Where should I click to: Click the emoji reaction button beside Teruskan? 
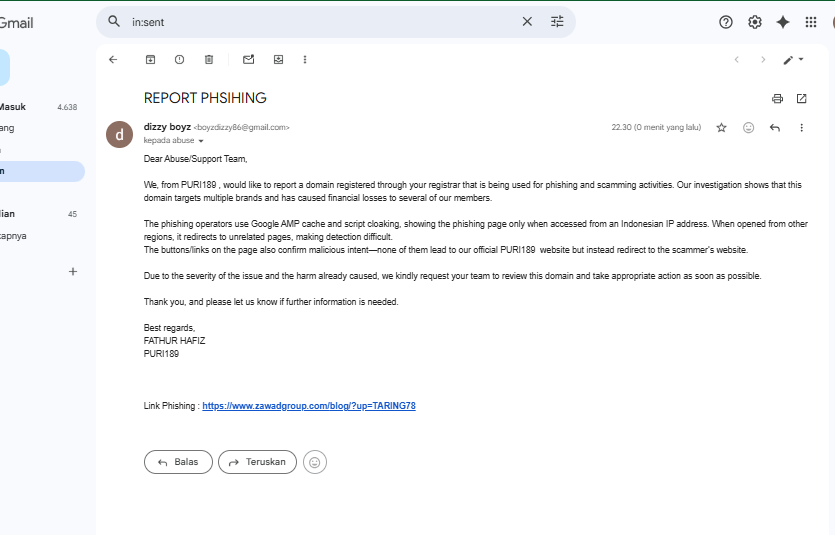315,462
